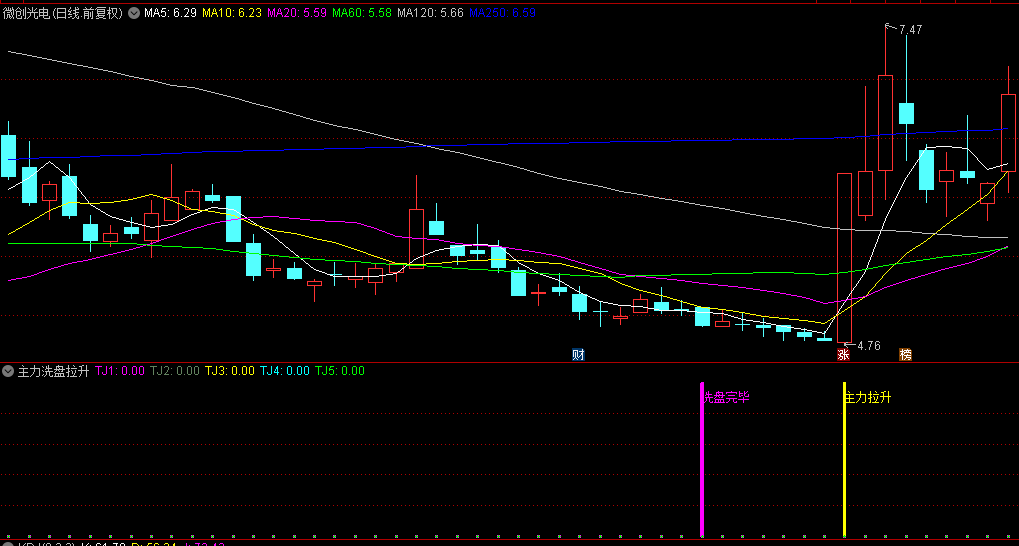
Task: Select the MA250: 6.59 label
Action: pos(502,12)
